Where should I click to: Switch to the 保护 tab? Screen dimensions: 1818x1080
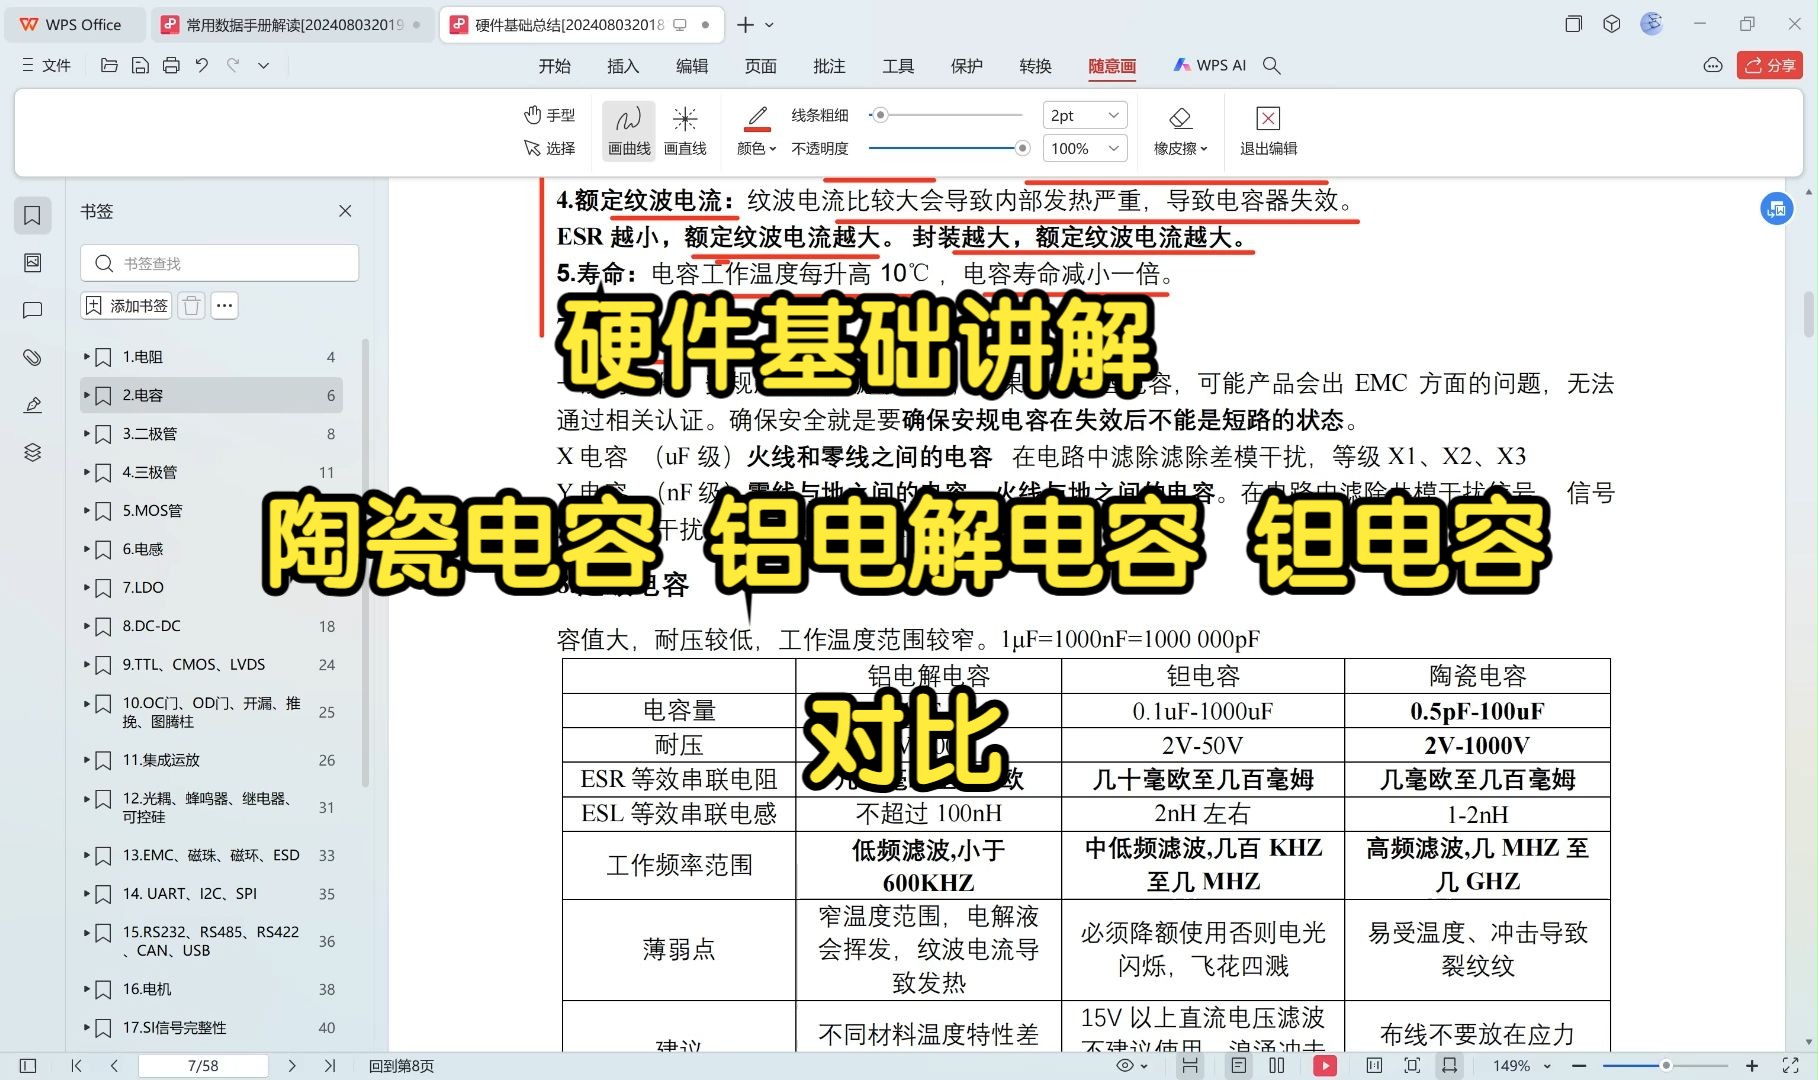[966, 65]
